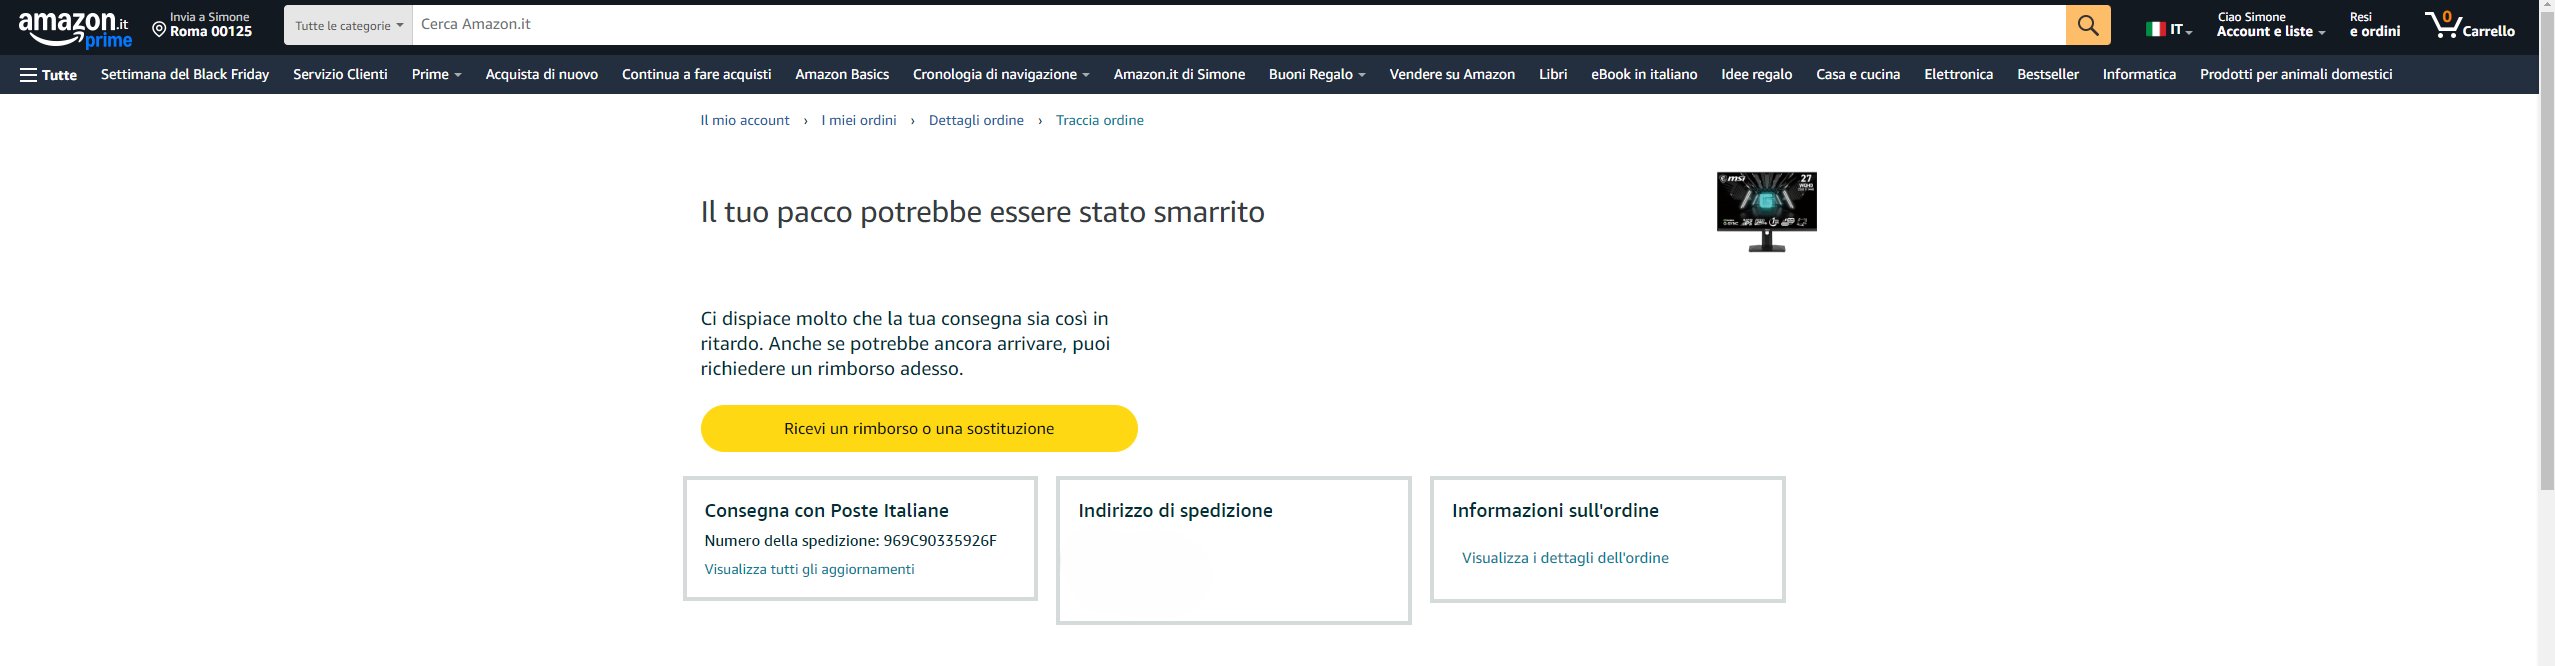This screenshot has width=2555, height=666.
Task: Open Tutte le categorie dropdown
Action: pyautogui.click(x=348, y=25)
